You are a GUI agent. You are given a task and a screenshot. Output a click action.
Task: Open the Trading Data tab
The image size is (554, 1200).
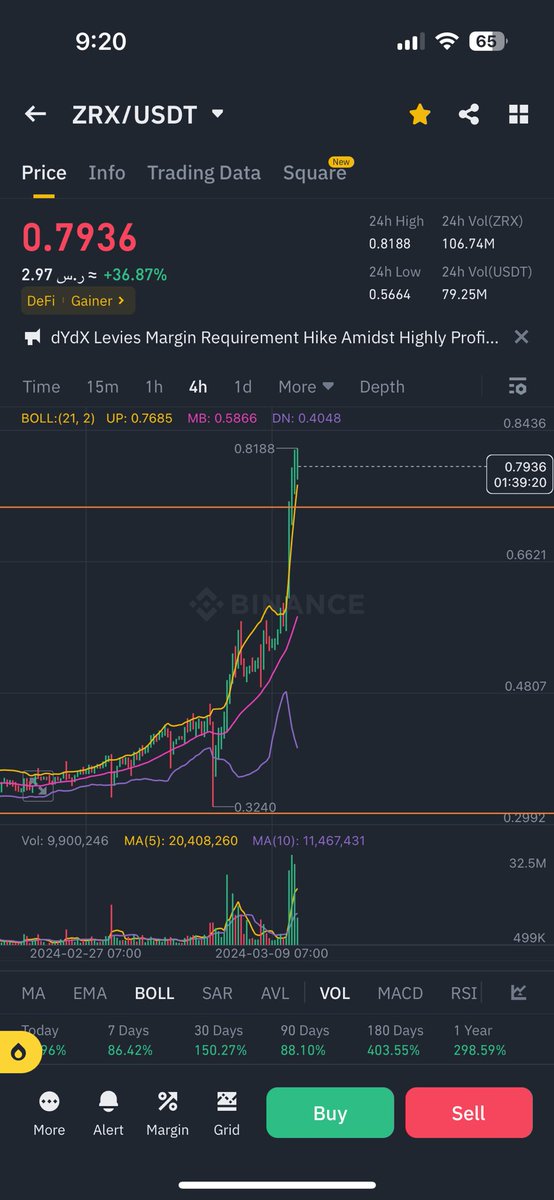click(x=204, y=172)
